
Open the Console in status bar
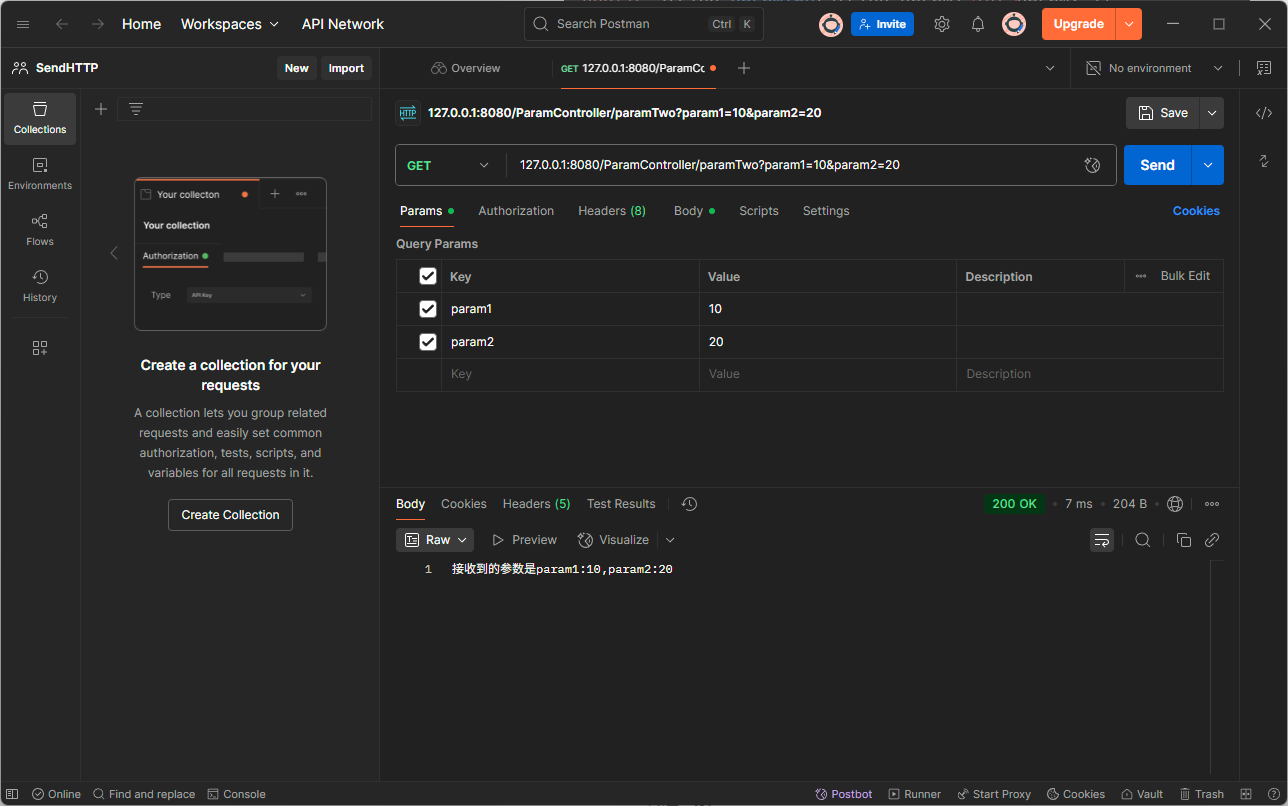click(x=236, y=794)
